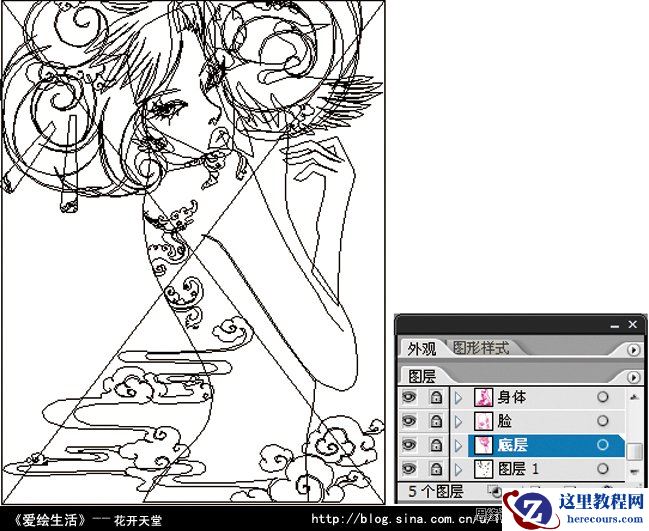The height and width of the screenshot is (531, 649).
Task: Open the 图层 panel flyout menu arrow
Action: click(x=633, y=377)
